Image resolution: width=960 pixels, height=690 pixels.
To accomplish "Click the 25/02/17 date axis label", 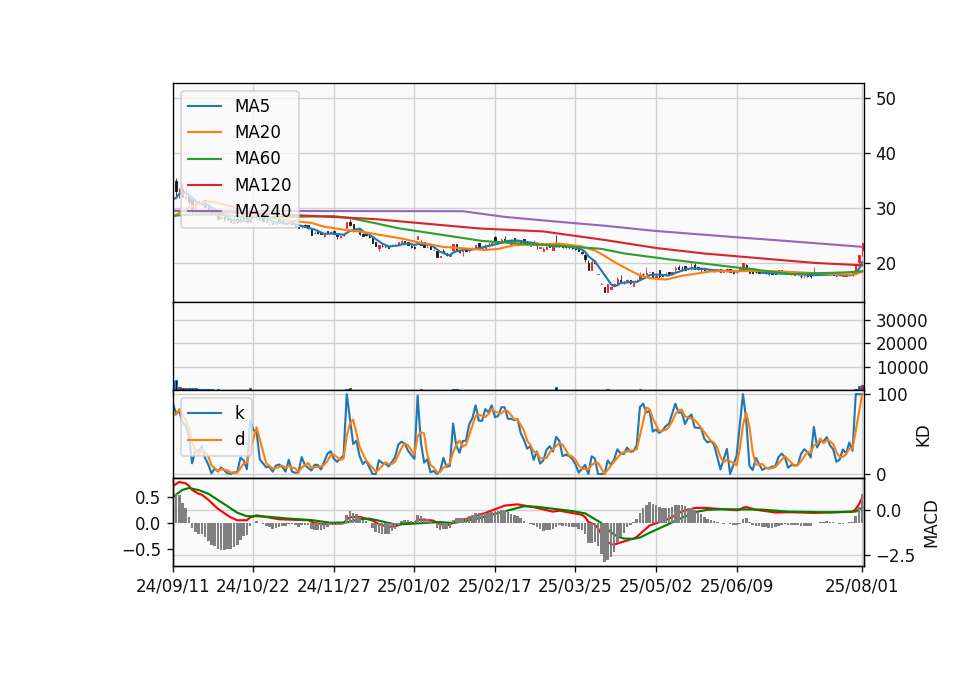I will [x=495, y=586].
